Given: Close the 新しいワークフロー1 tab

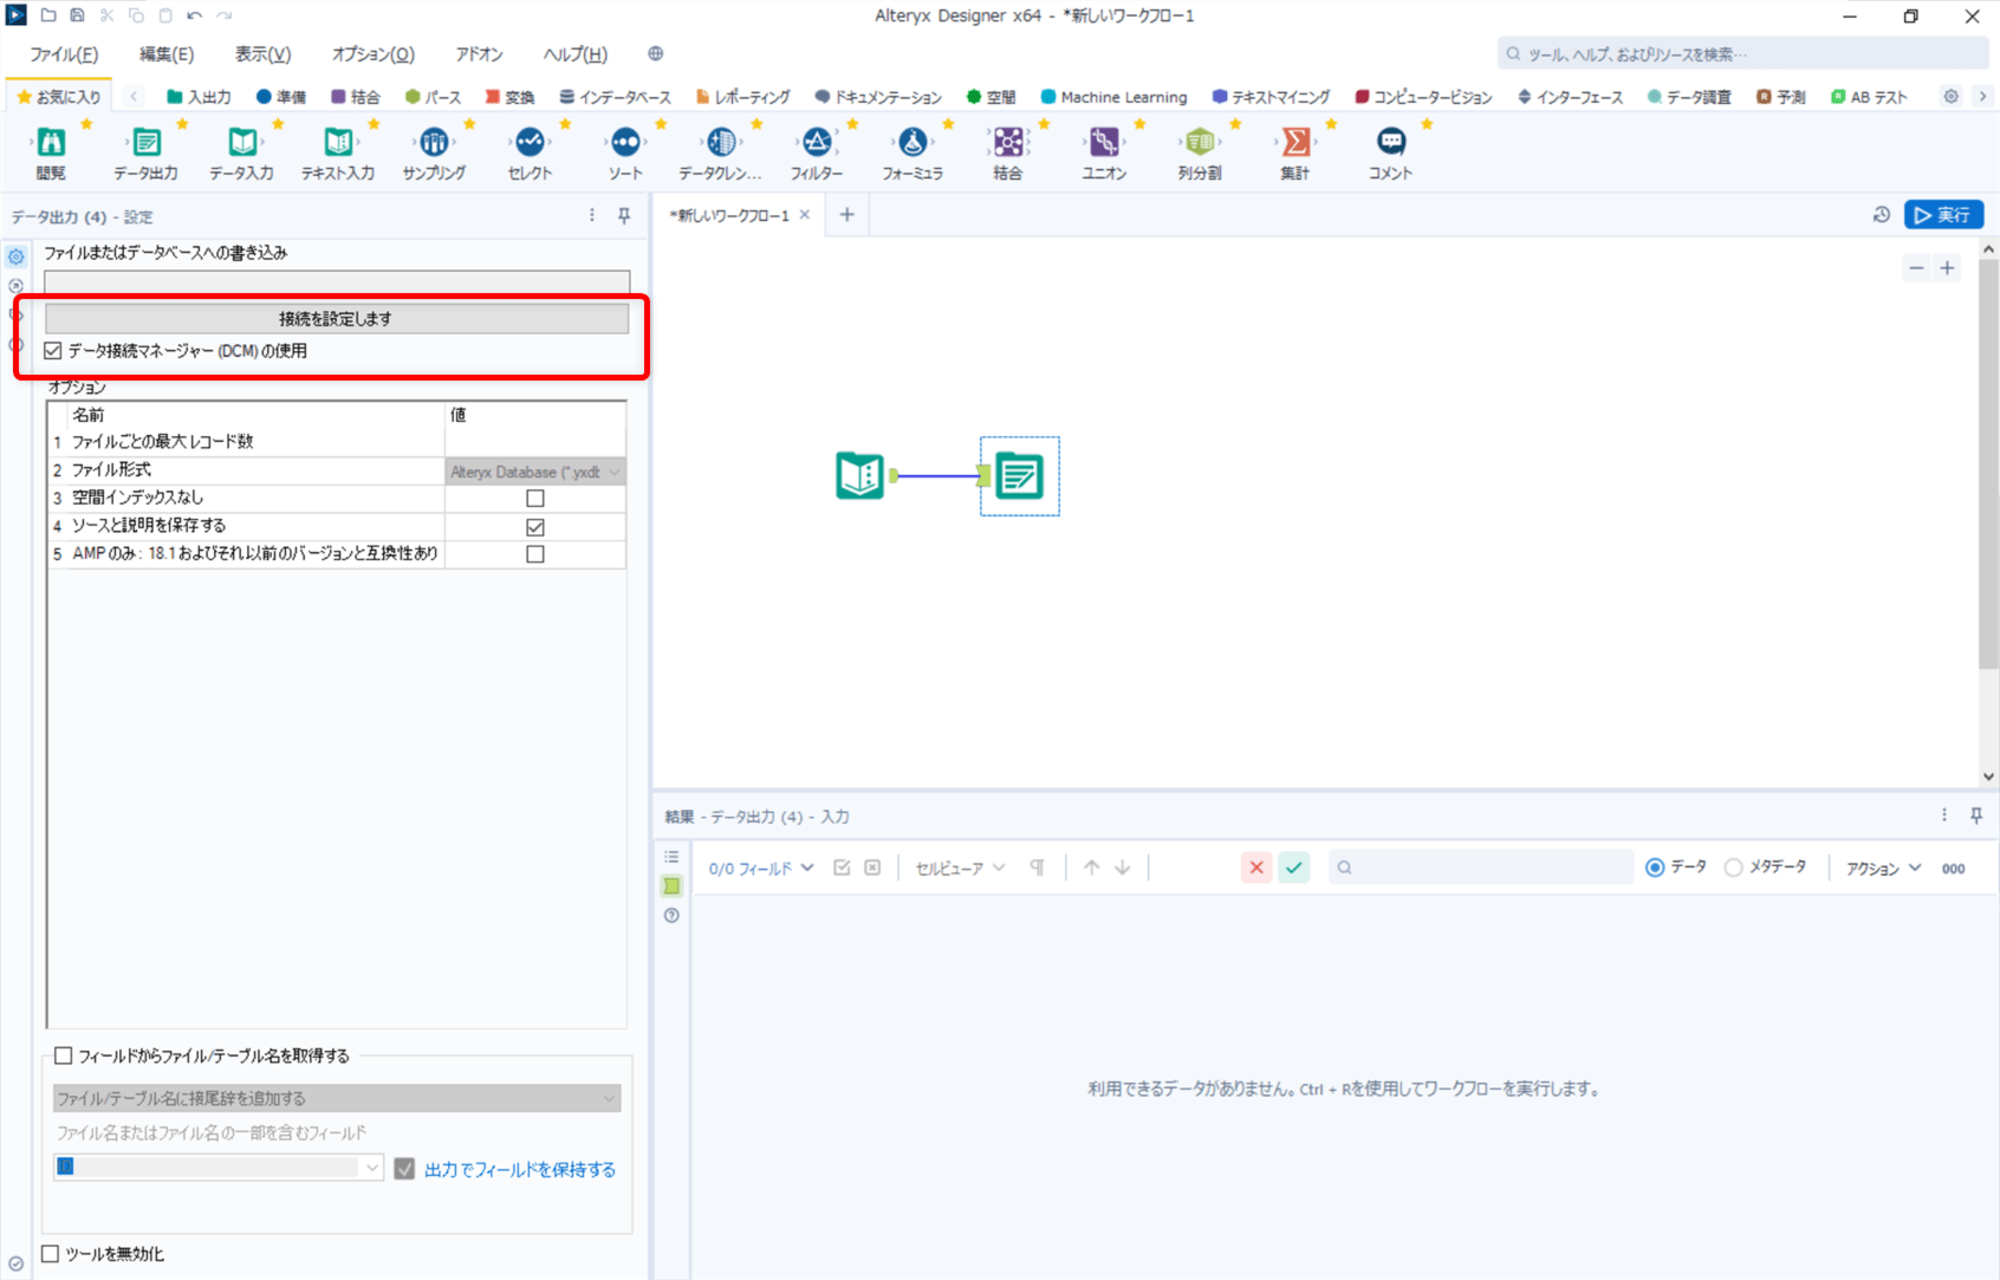Looking at the screenshot, I should tap(804, 215).
